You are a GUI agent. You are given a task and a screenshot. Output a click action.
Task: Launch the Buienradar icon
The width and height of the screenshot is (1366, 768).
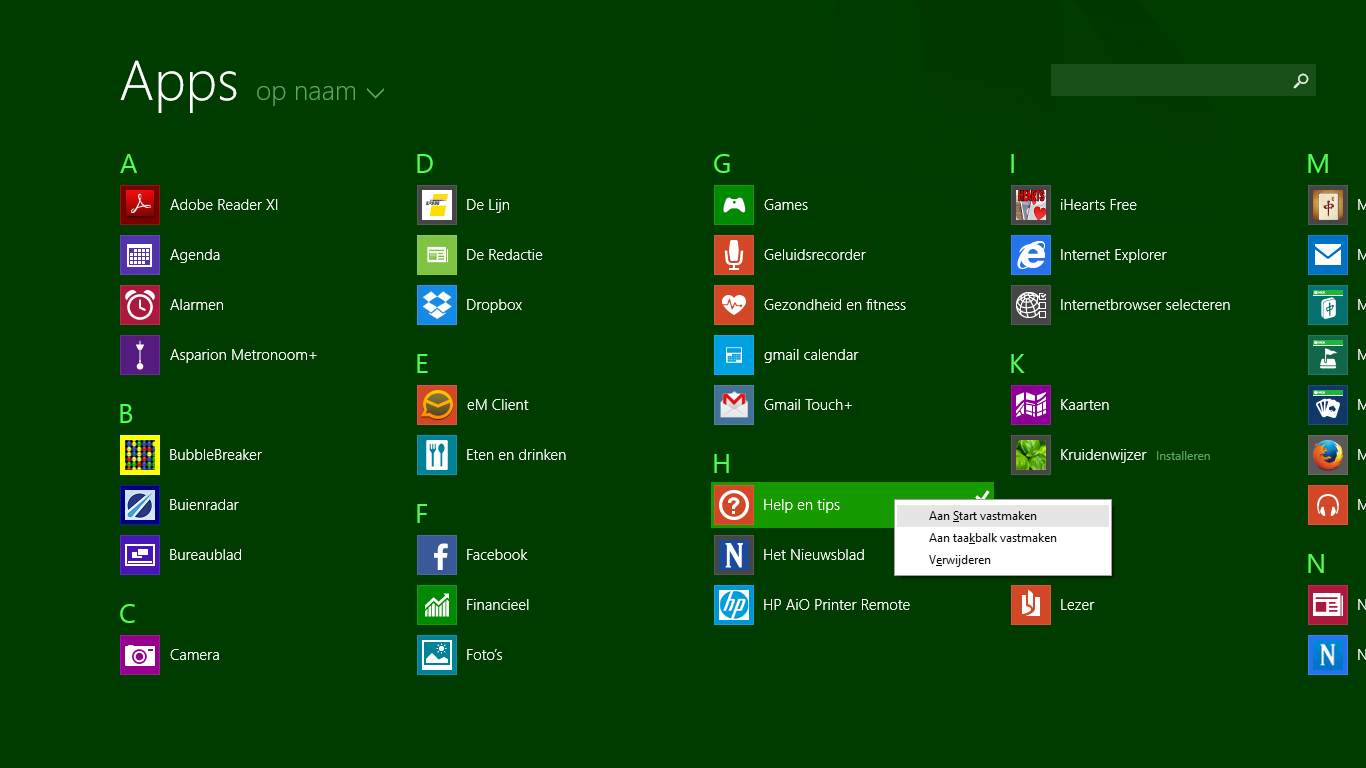point(140,505)
